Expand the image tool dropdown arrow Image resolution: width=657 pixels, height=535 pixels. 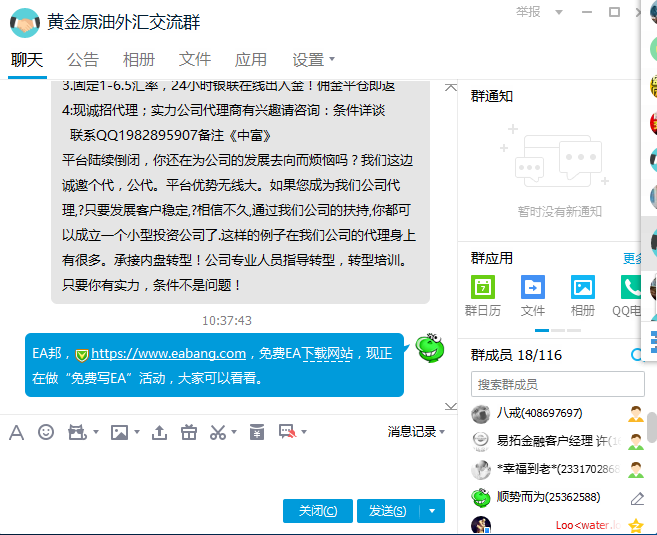(137, 432)
